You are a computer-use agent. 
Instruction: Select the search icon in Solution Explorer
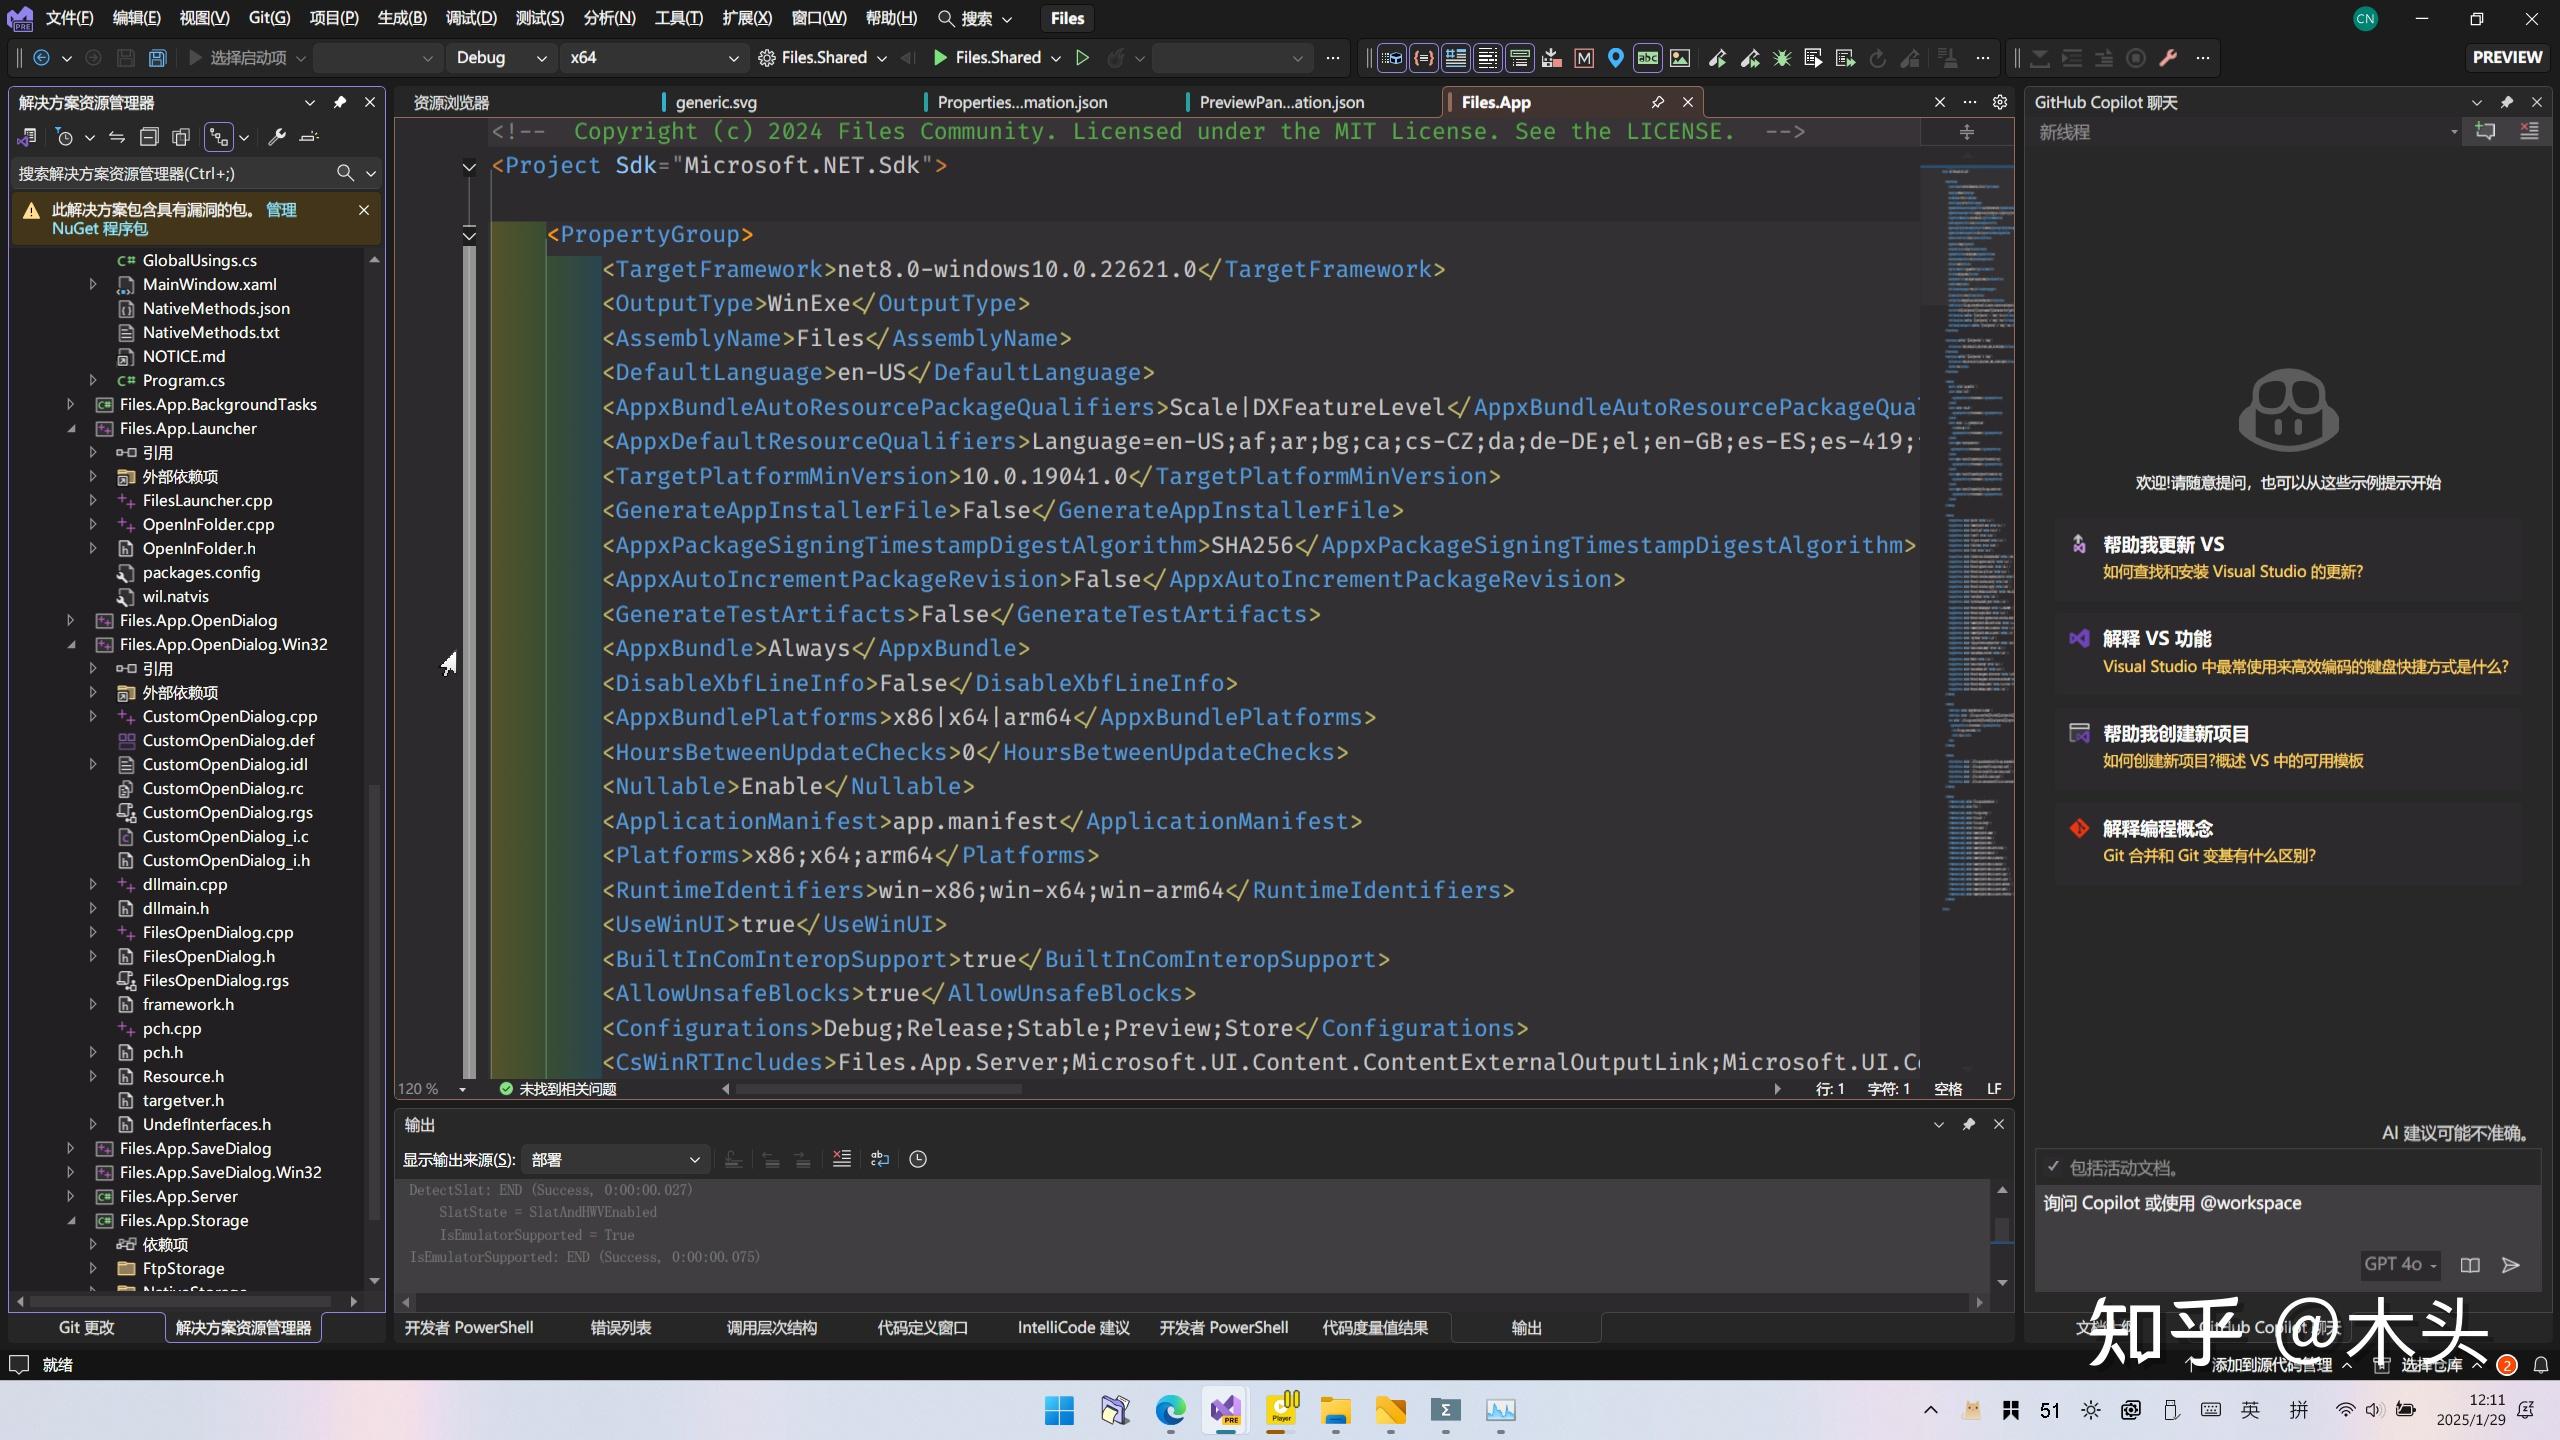click(x=344, y=173)
